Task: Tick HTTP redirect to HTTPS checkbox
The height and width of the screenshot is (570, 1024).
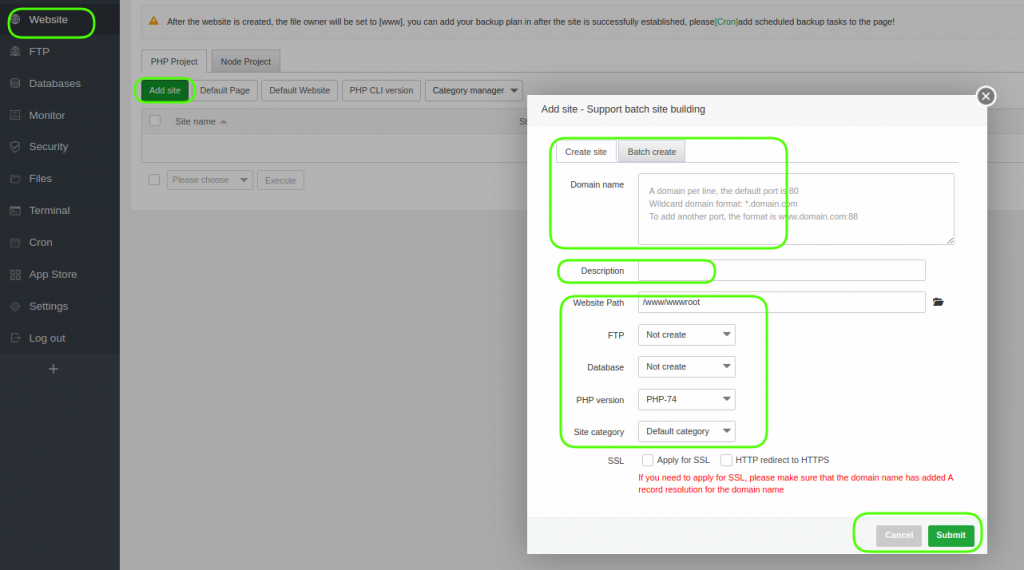Action: tap(726, 460)
